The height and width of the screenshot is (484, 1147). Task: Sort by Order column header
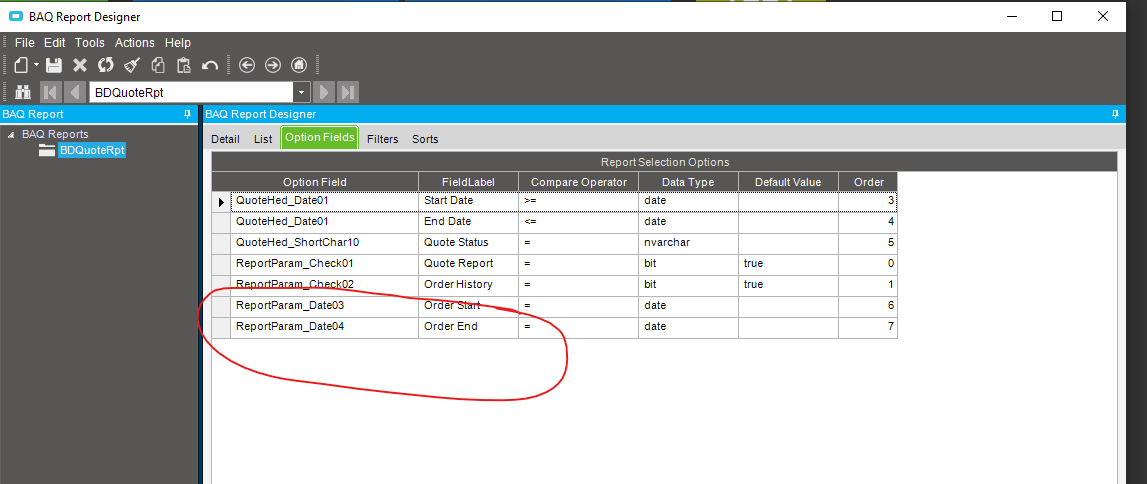tap(868, 182)
